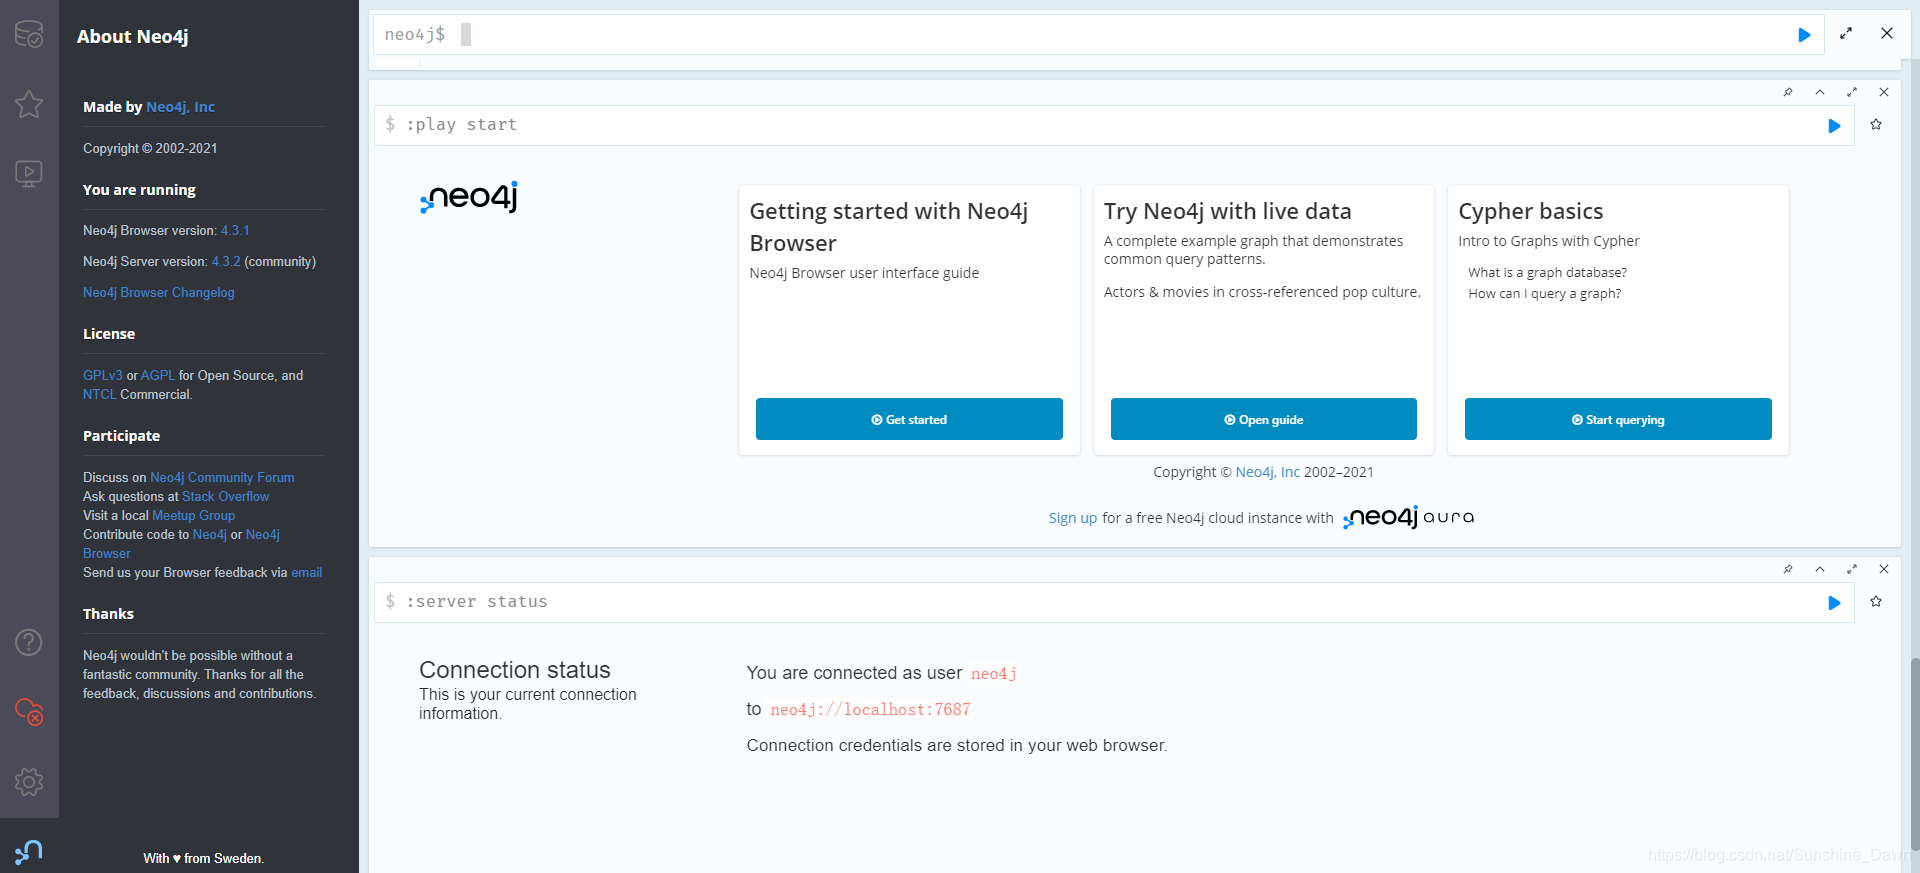Select the neo4j://localhost:7687 connection text

click(x=870, y=710)
